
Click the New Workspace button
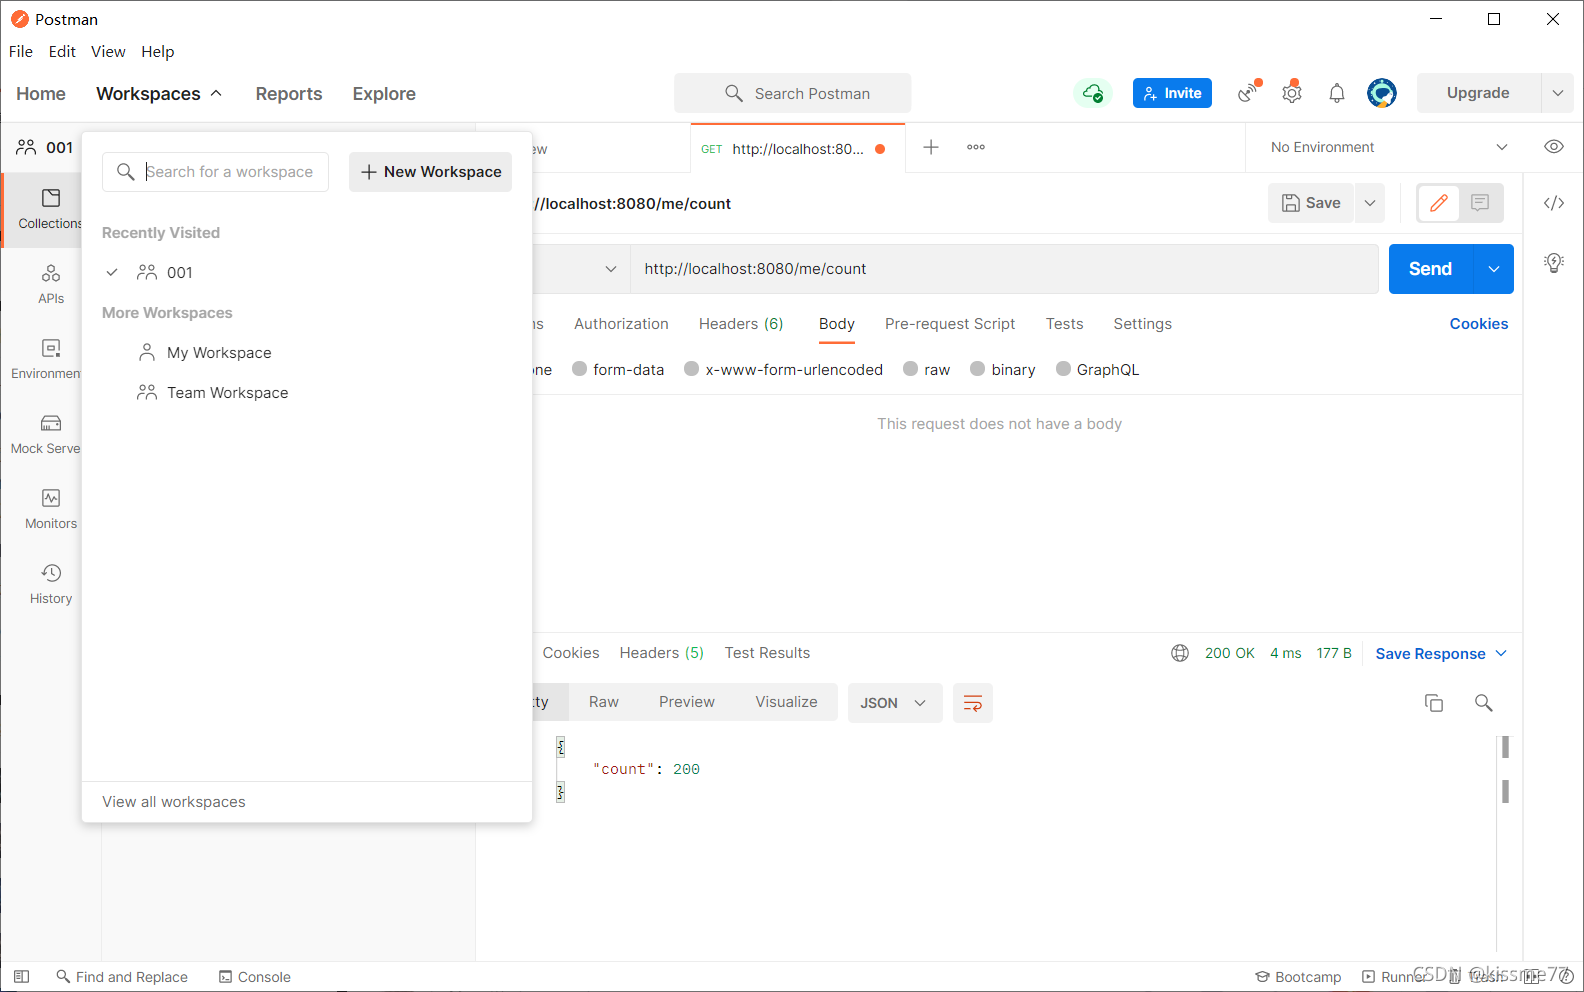[x=431, y=172]
